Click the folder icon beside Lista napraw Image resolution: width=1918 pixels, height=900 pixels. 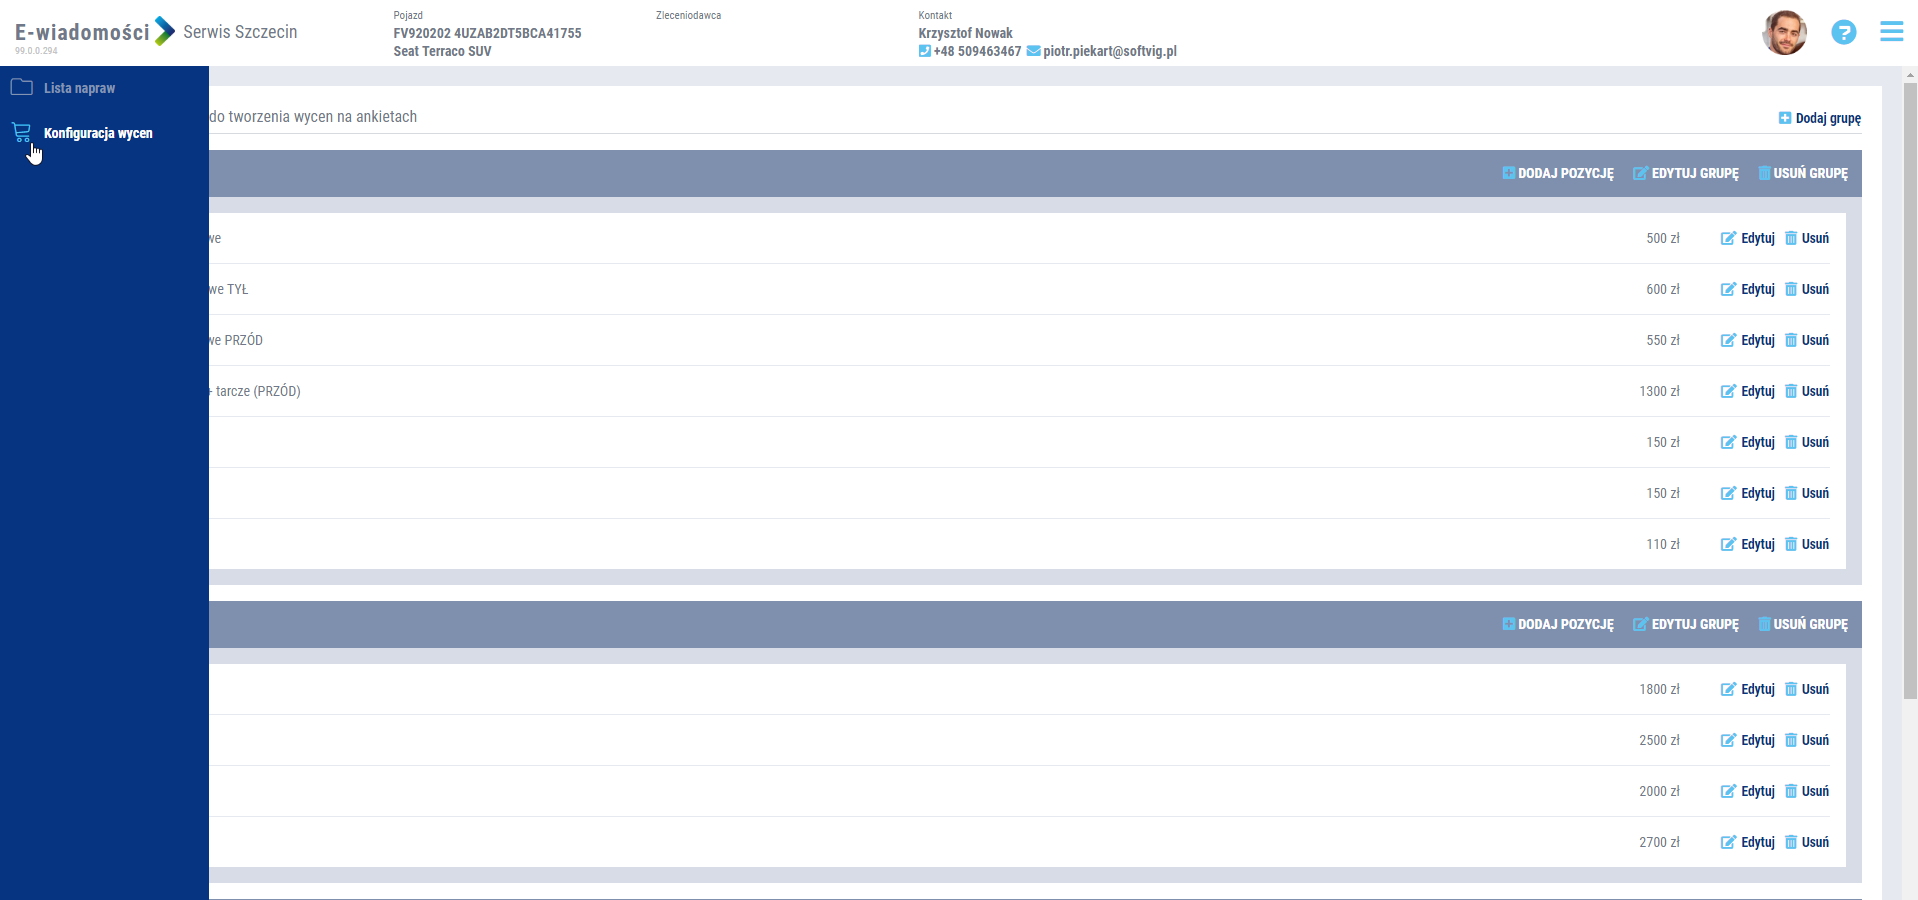(x=21, y=87)
